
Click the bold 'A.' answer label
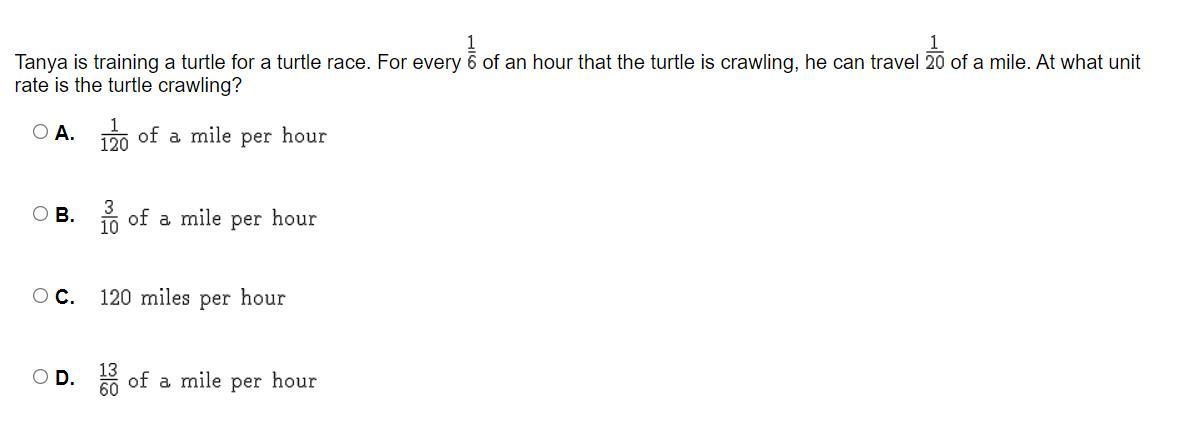click(x=65, y=133)
